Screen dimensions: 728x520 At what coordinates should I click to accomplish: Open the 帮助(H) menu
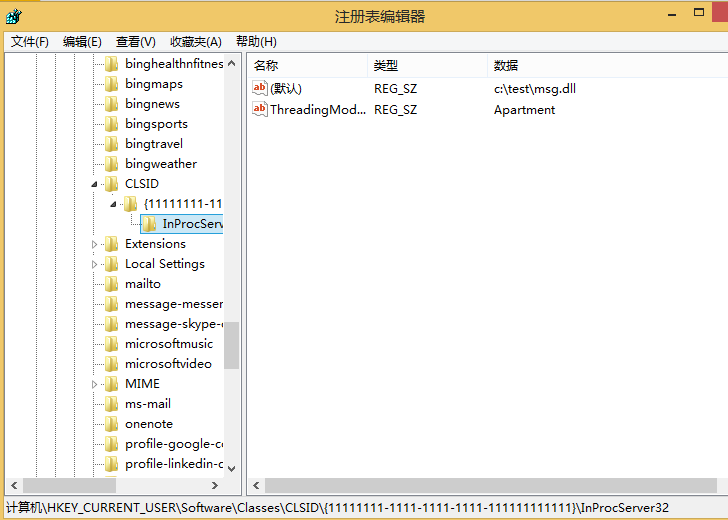(256, 42)
